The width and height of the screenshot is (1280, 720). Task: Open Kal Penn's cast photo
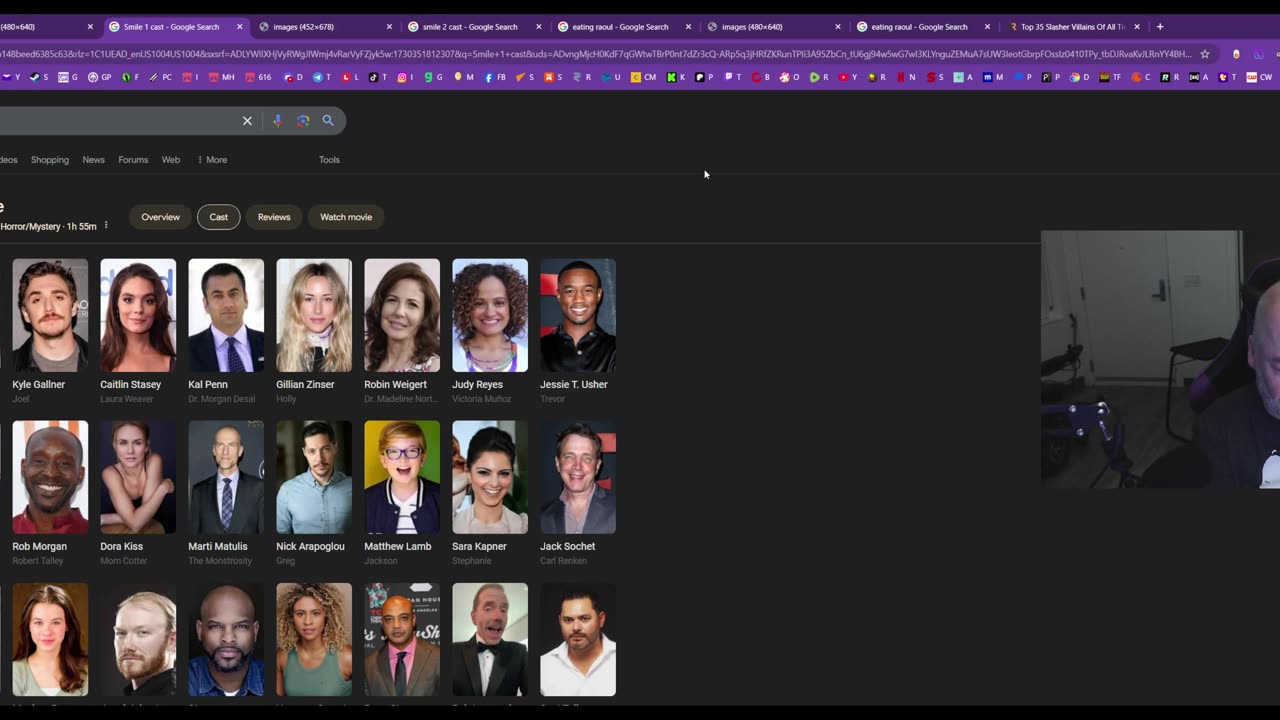(226, 315)
